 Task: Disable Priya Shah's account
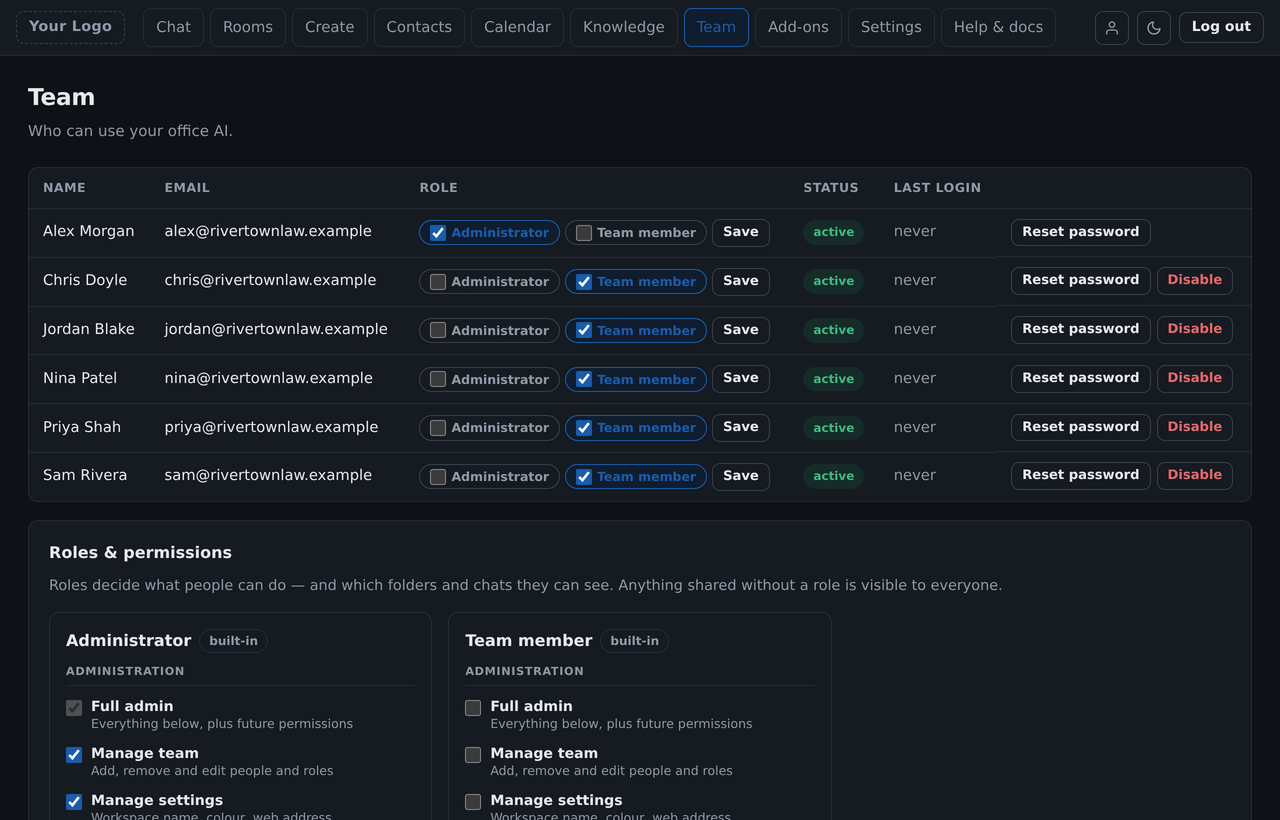pyautogui.click(x=1195, y=427)
